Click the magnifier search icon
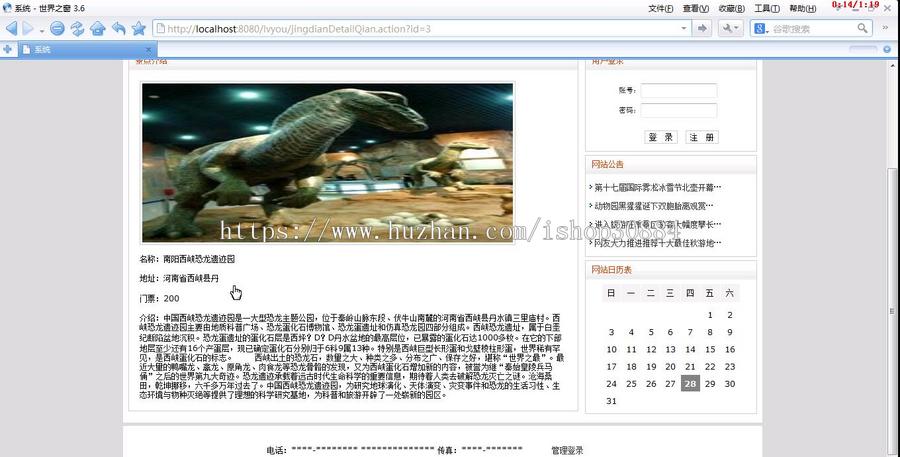This screenshot has width=900, height=457. pyautogui.click(x=863, y=28)
